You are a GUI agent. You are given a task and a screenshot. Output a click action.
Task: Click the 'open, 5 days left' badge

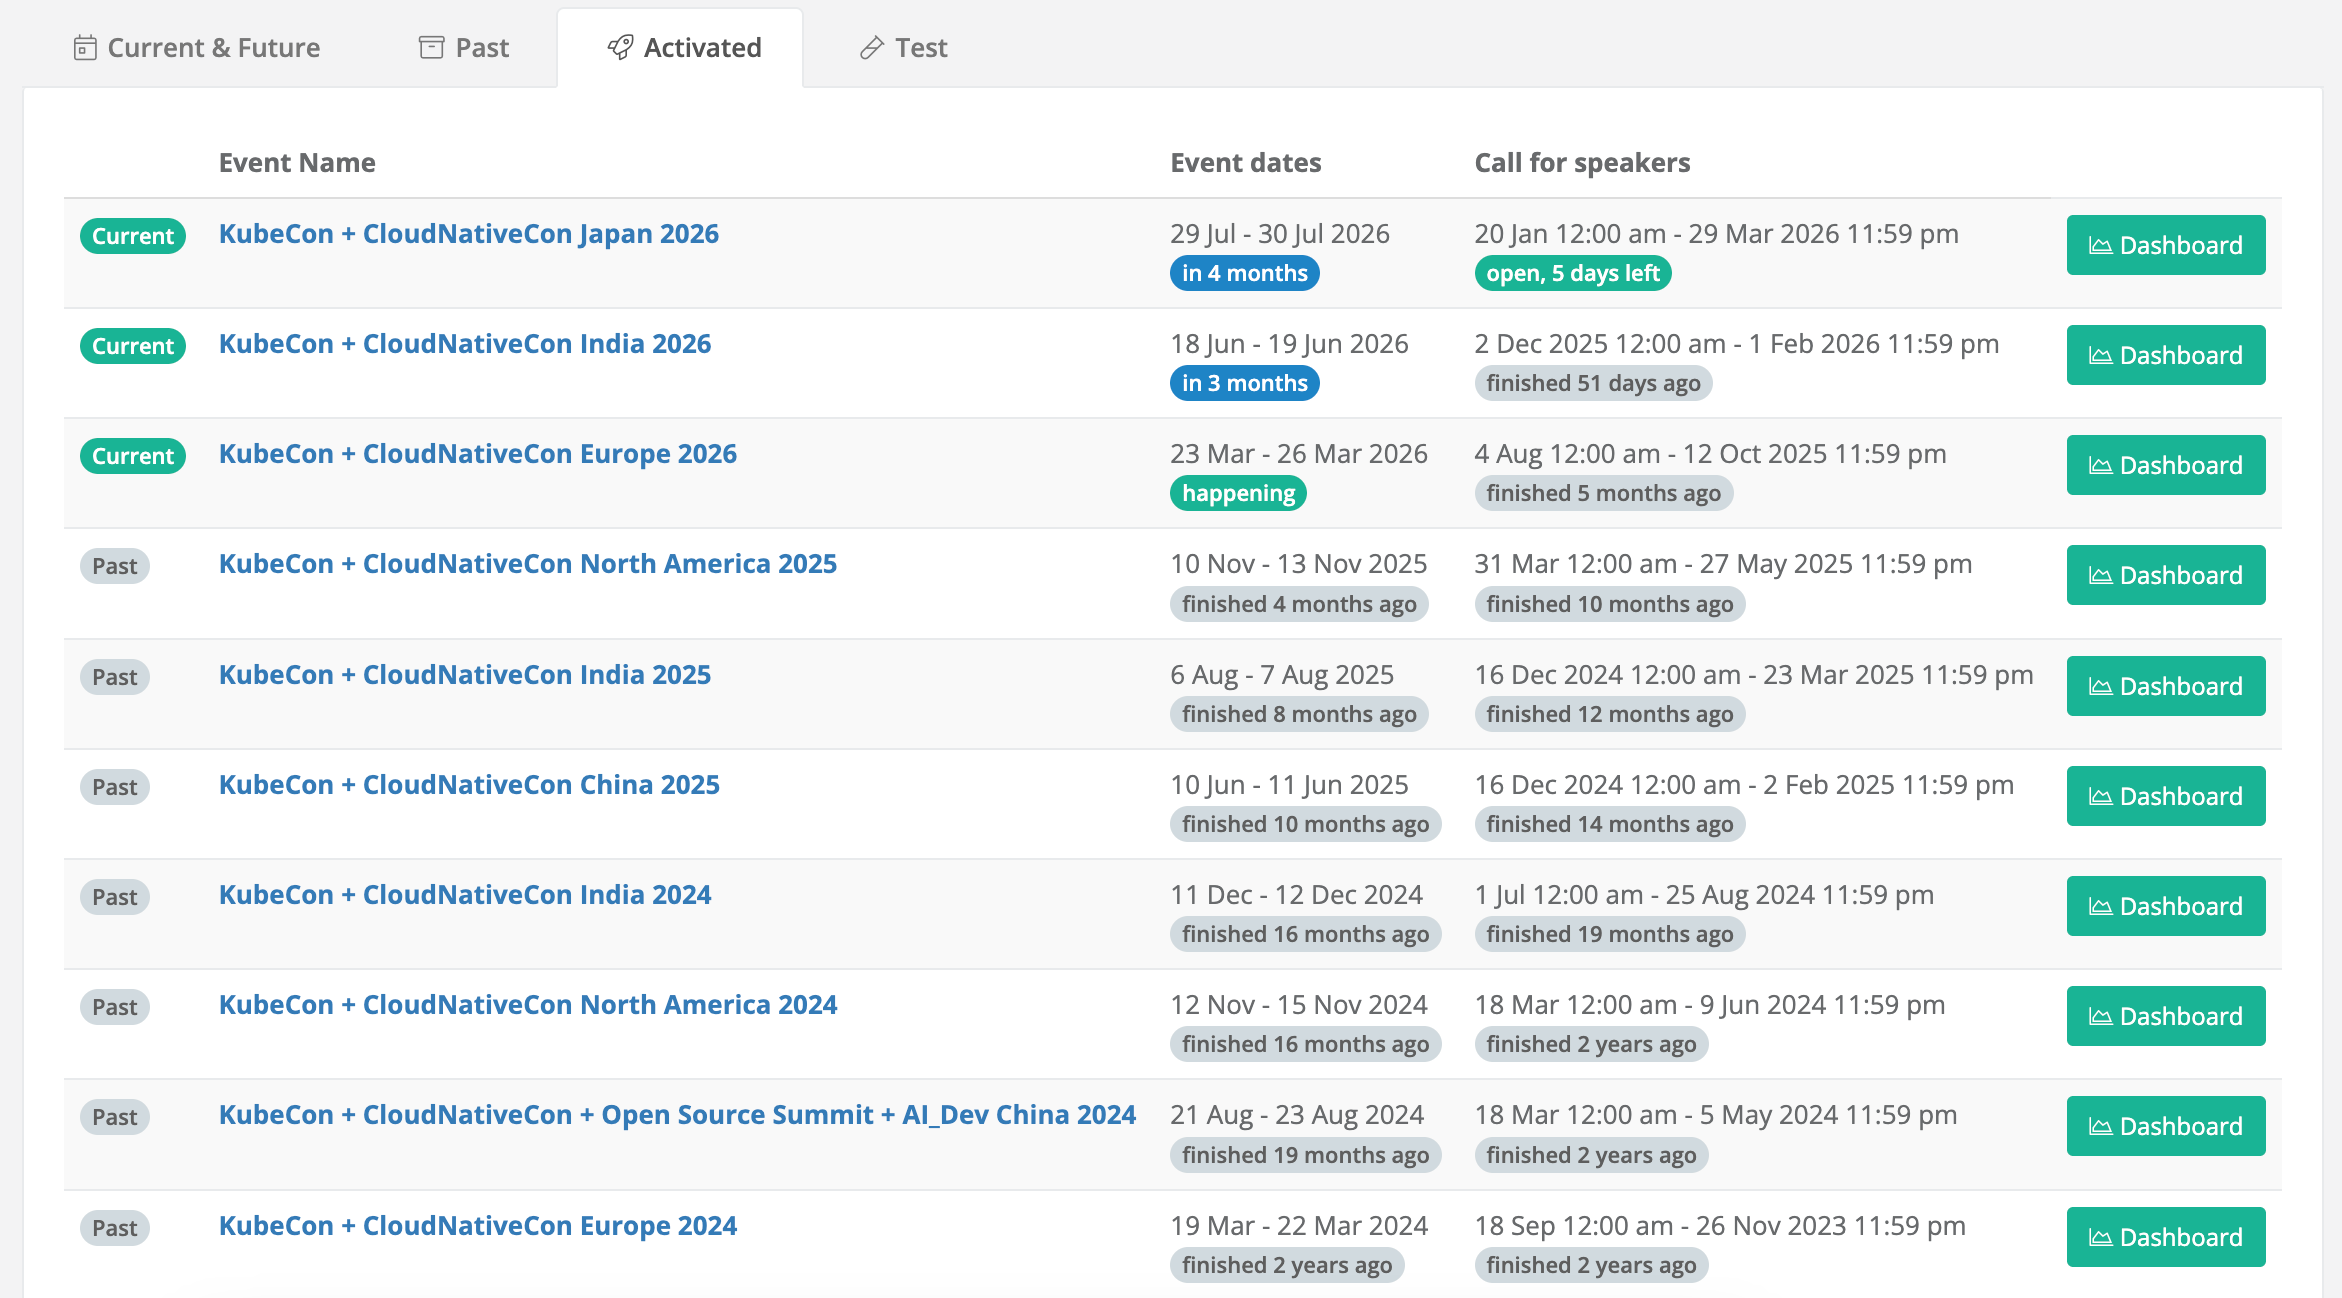click(1572, 273)
